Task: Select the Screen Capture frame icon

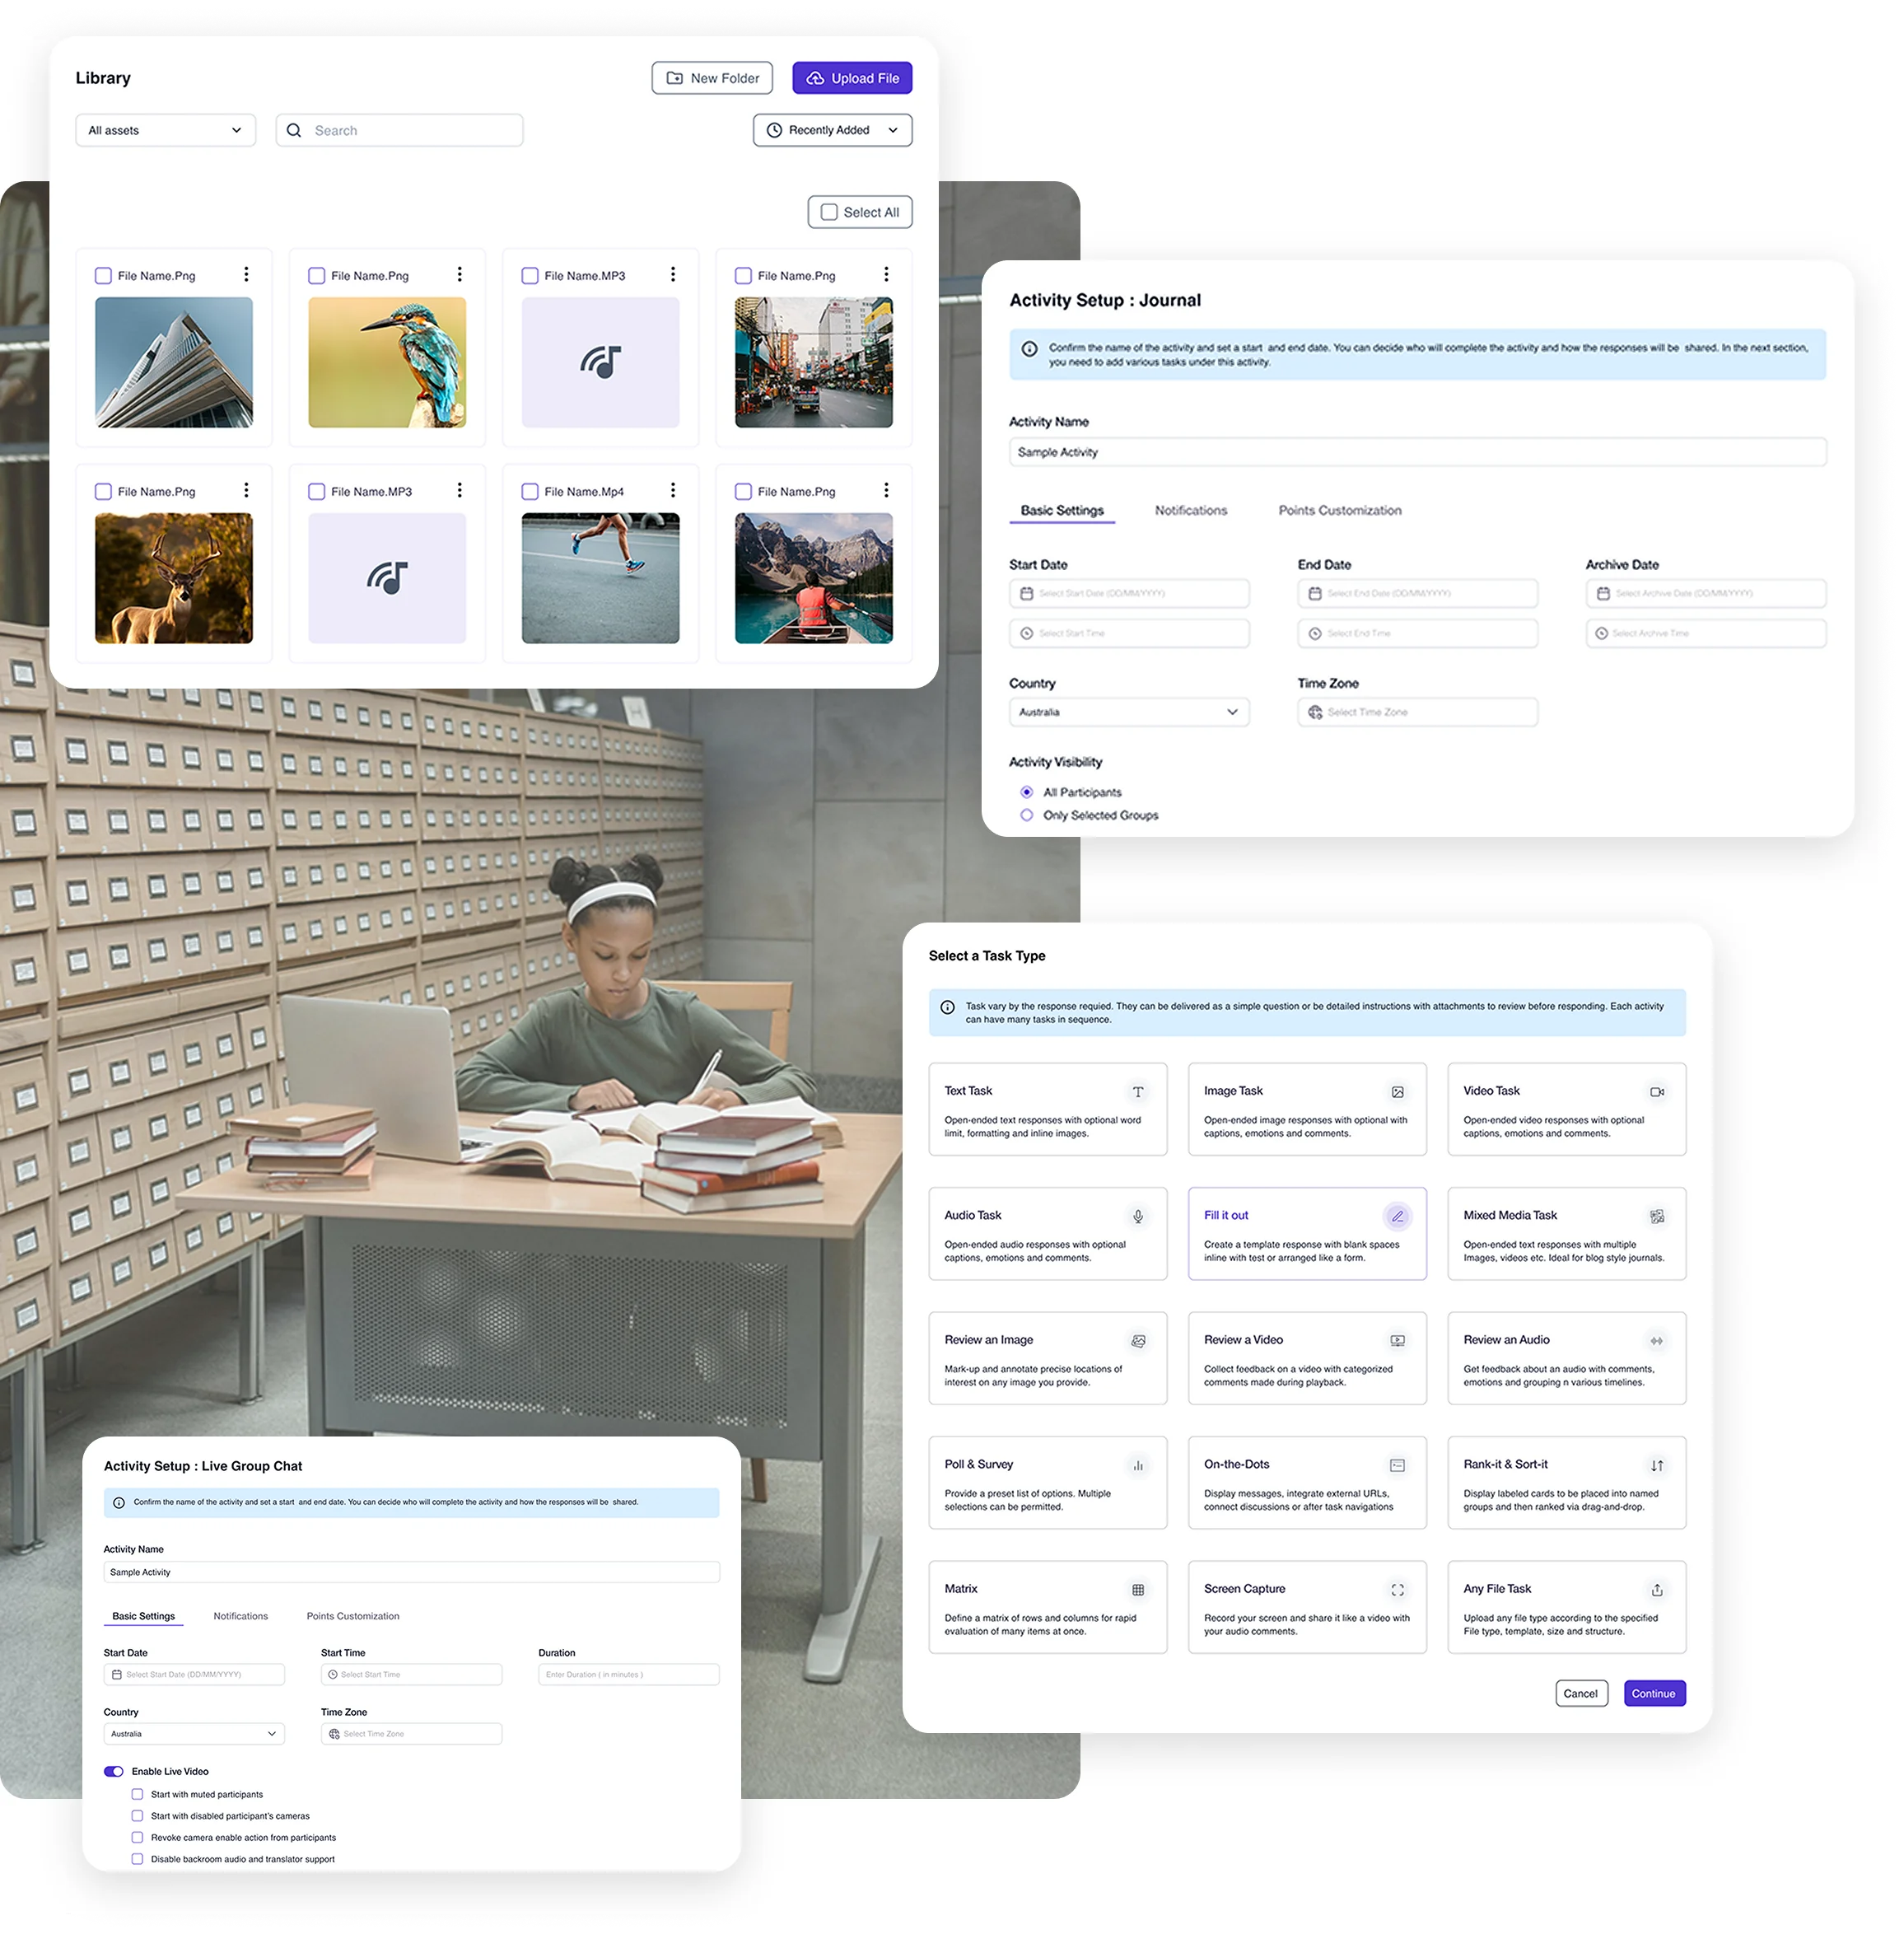Action: [1397, 1590]
